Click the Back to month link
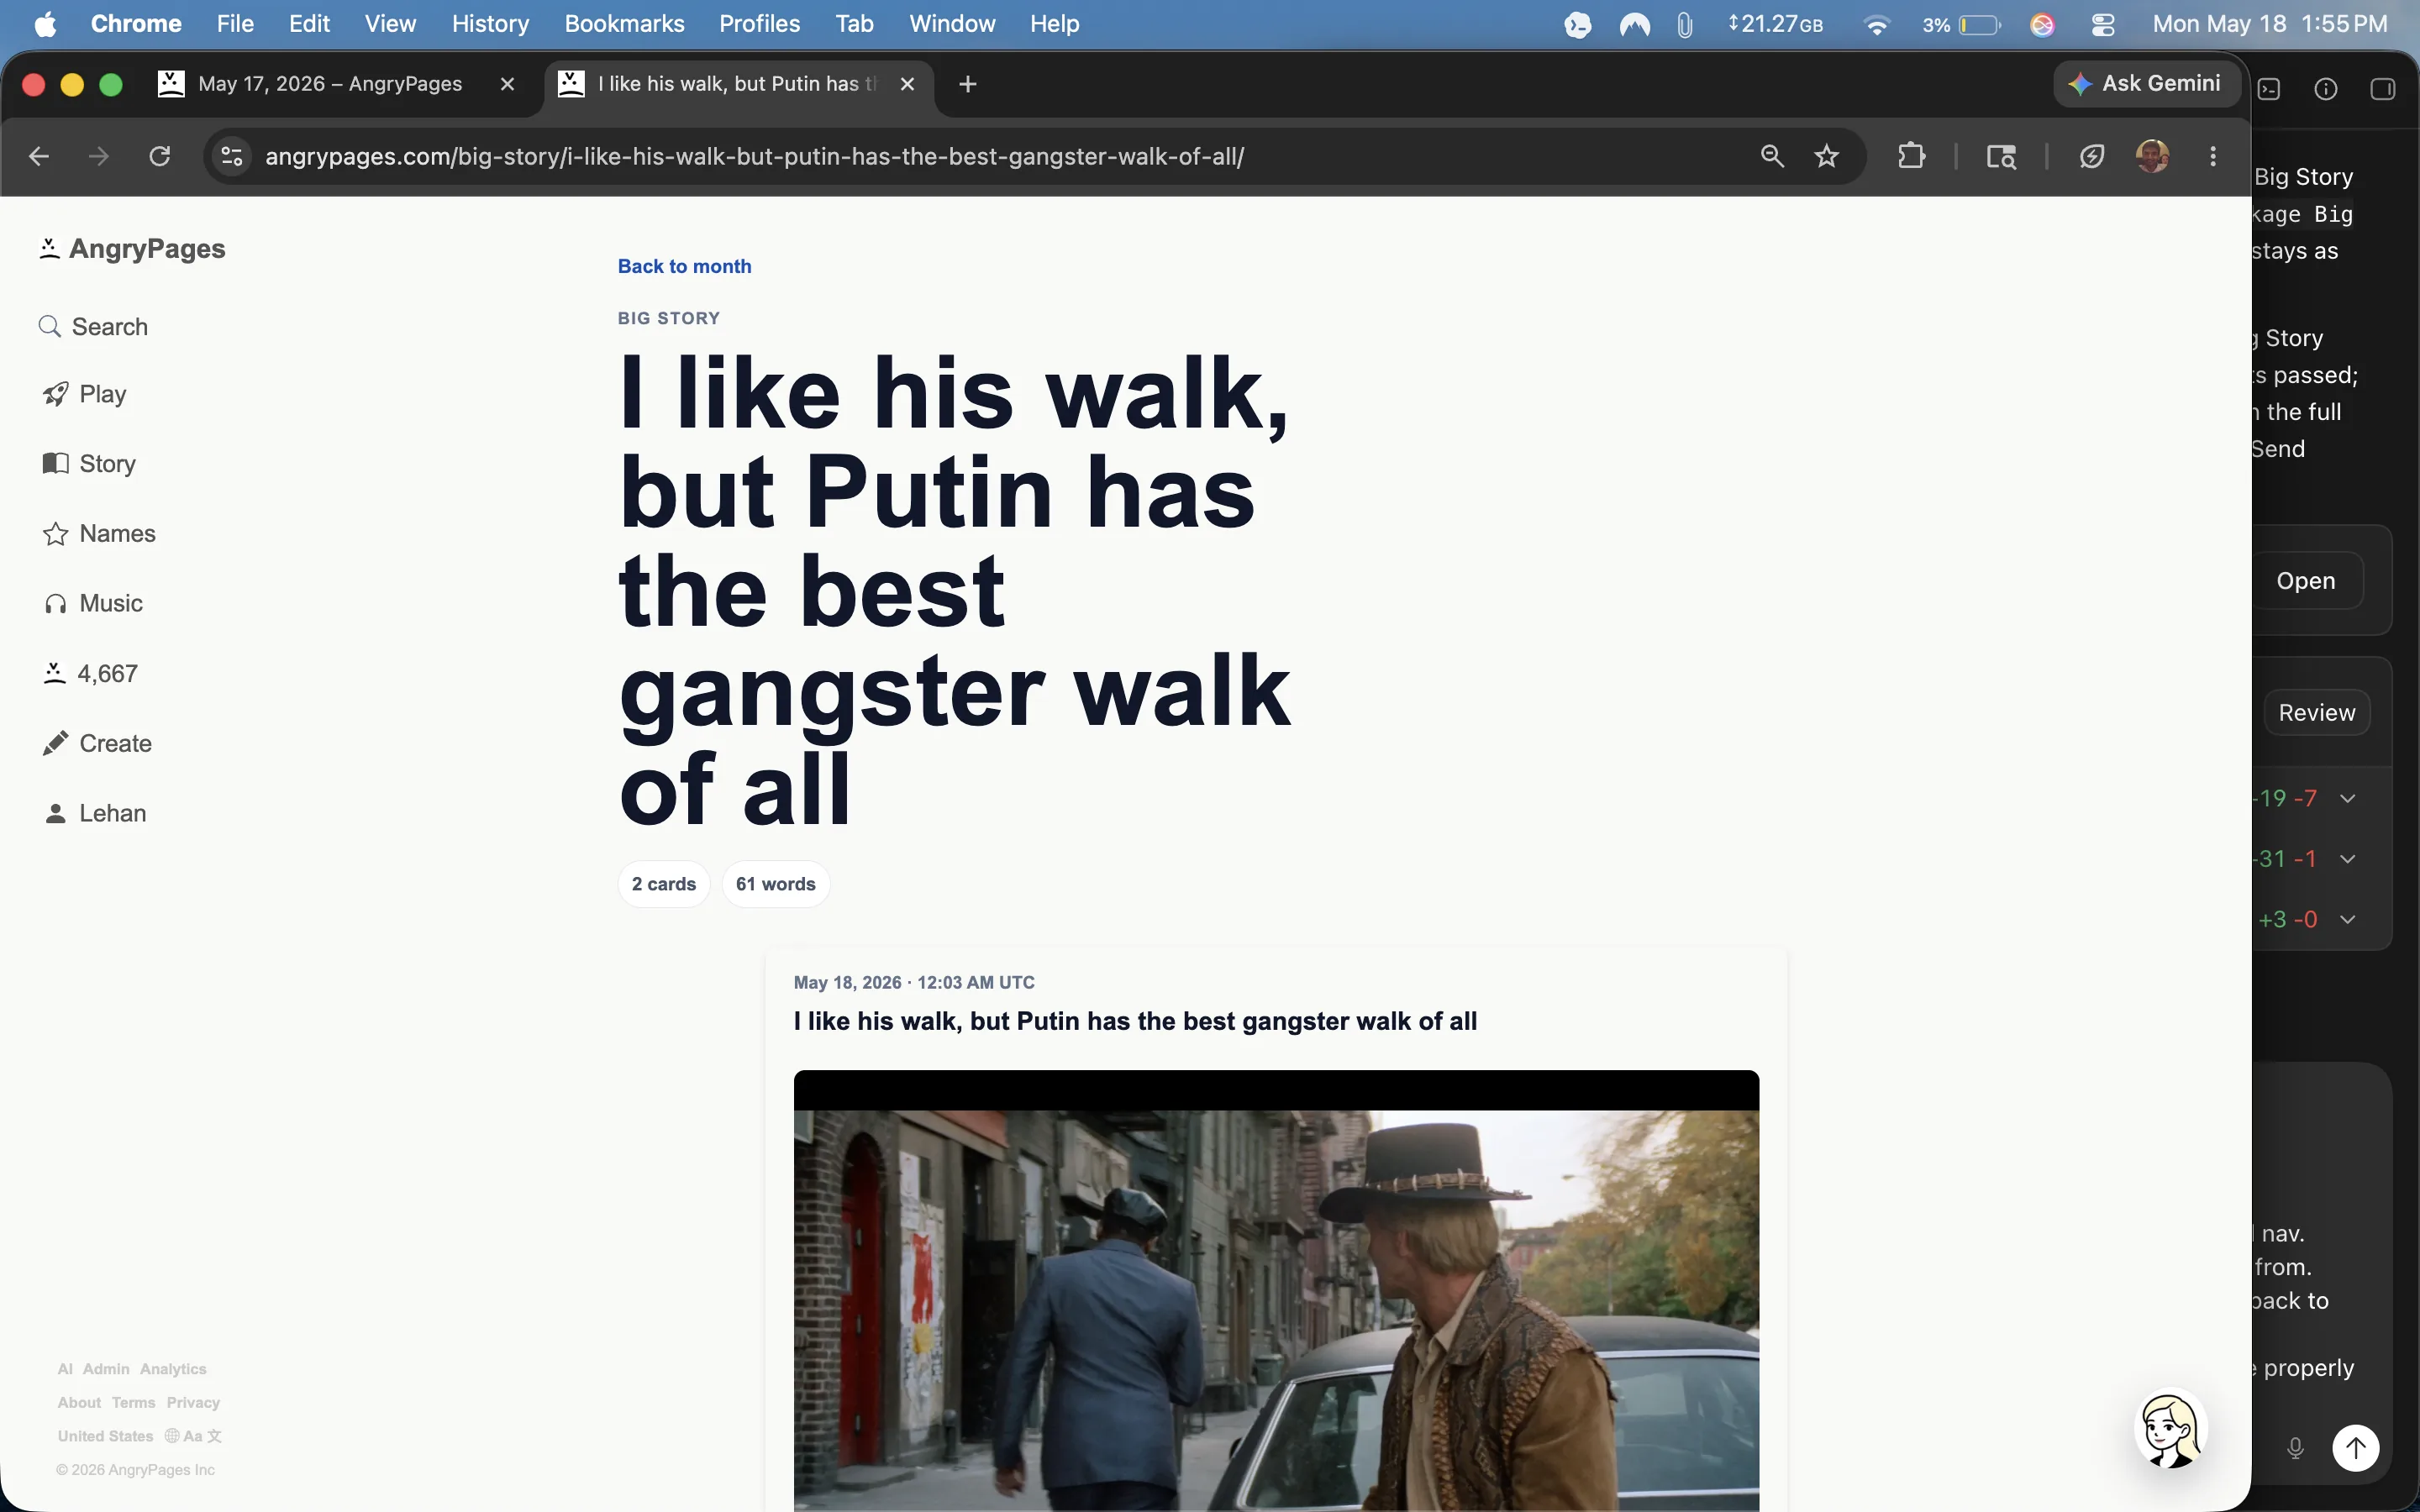This screenshot has height=1512, width=2420. coord(684,266)
